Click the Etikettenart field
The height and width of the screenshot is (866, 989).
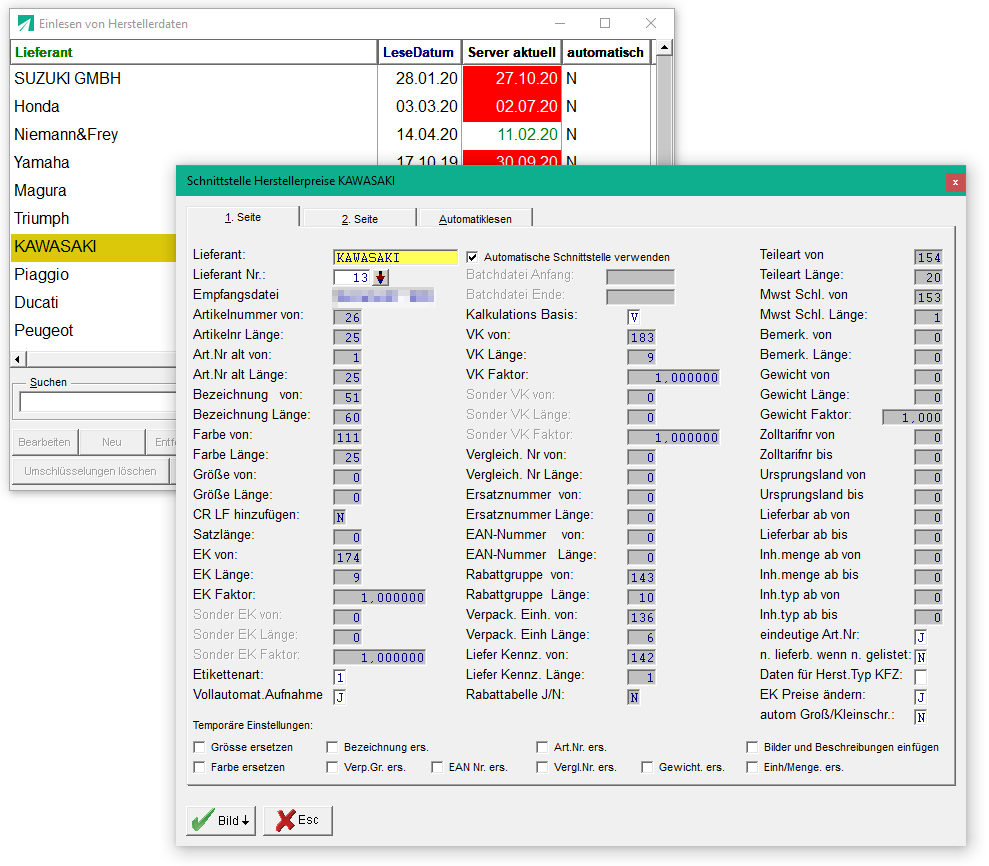pyautogui.click(x=339, y=677)
